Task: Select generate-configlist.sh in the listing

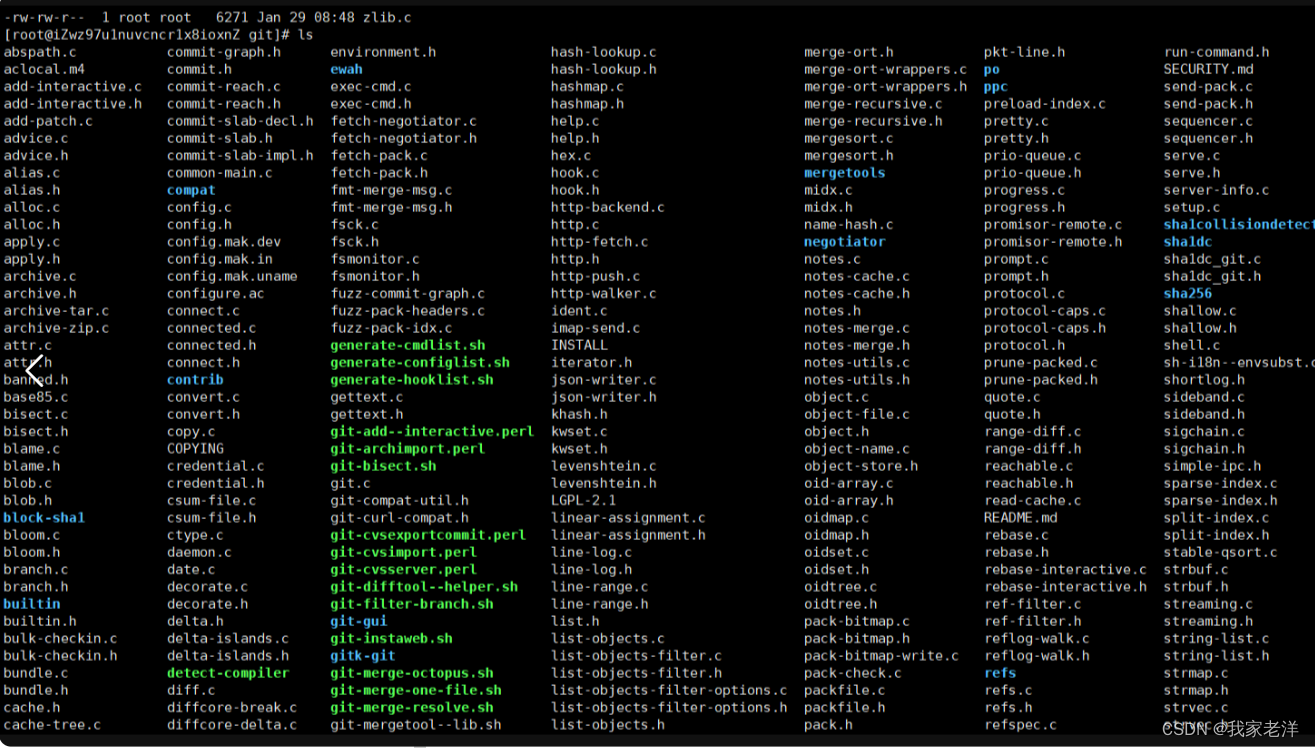Action: click(x=420, y=362)
